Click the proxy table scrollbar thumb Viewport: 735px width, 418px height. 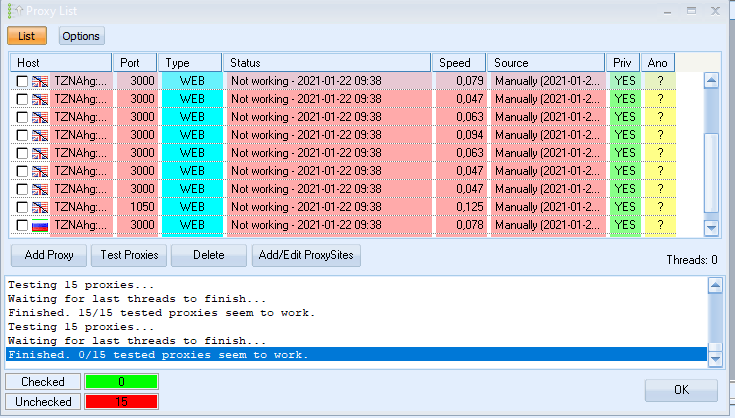(x=711, y=172)
